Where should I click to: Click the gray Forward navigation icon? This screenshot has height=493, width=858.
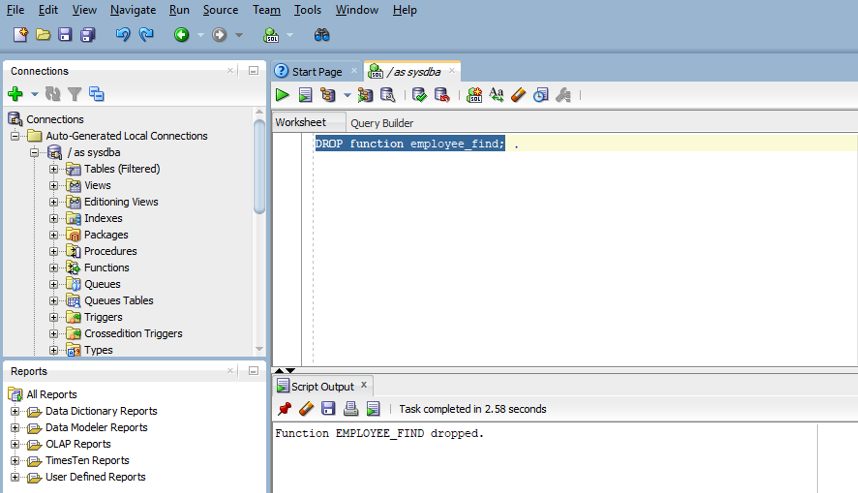click(219, 35)
